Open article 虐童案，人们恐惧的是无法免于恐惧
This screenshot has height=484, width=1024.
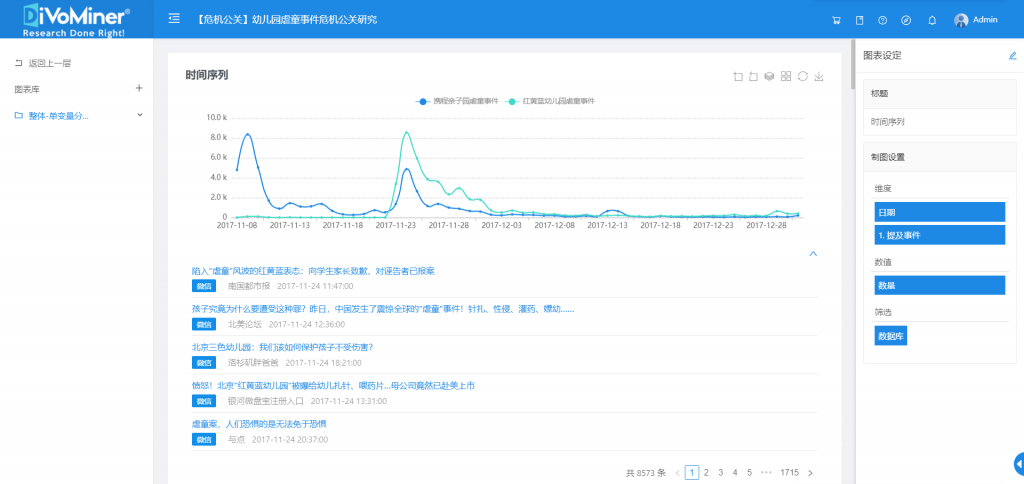pos(259,423)
